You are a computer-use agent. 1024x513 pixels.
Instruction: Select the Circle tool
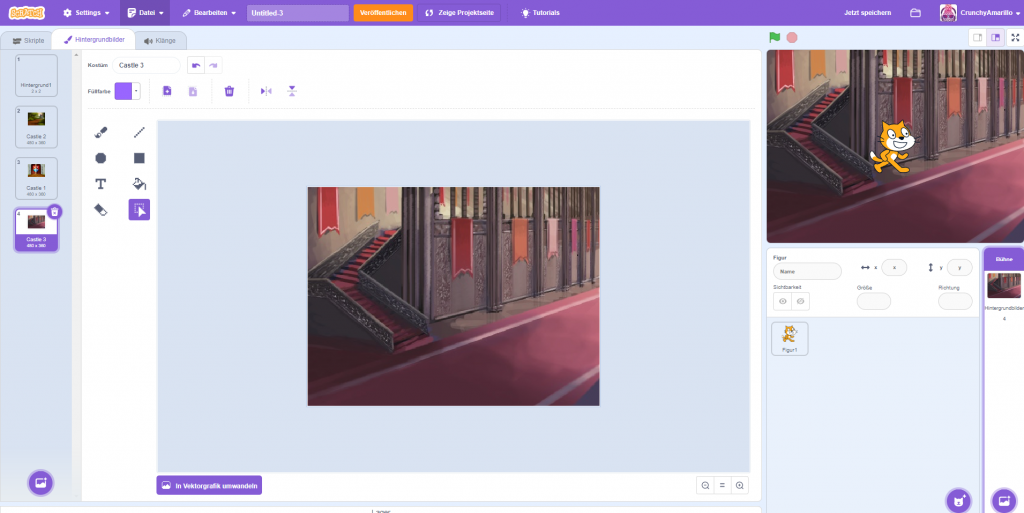101,159
